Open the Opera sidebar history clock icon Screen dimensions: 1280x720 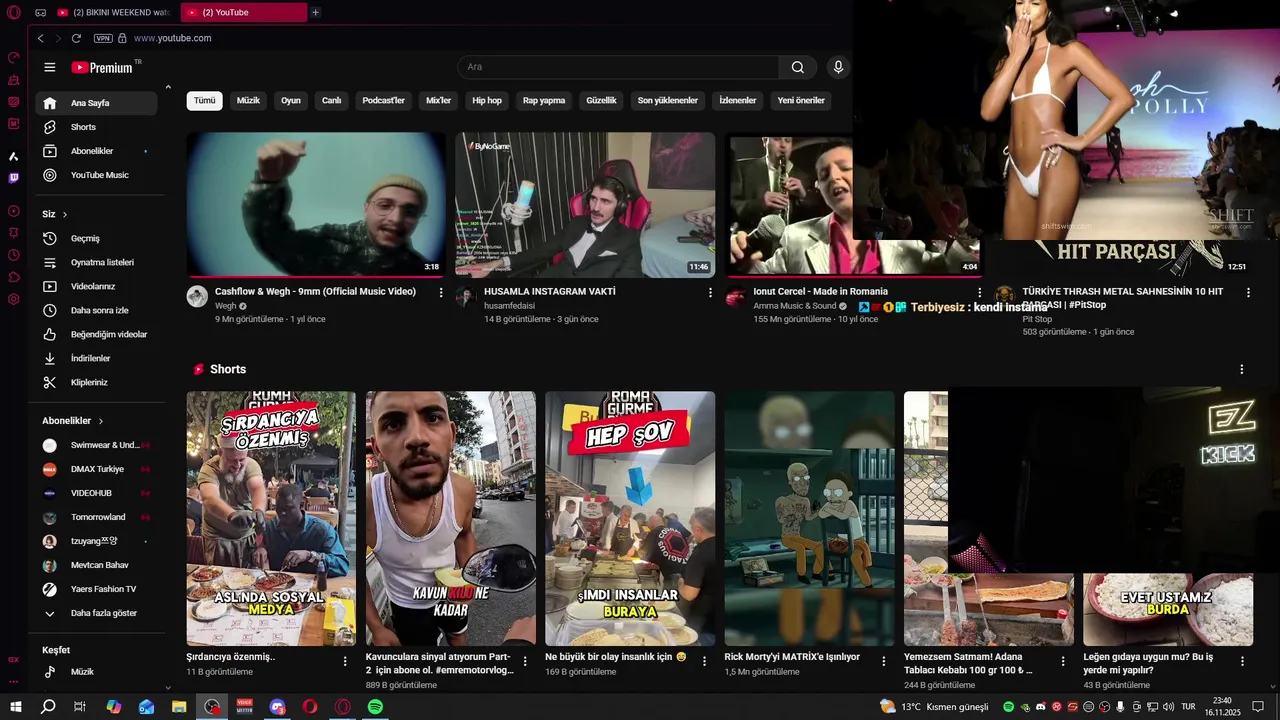pyautogui.click(x=13, y=255)
